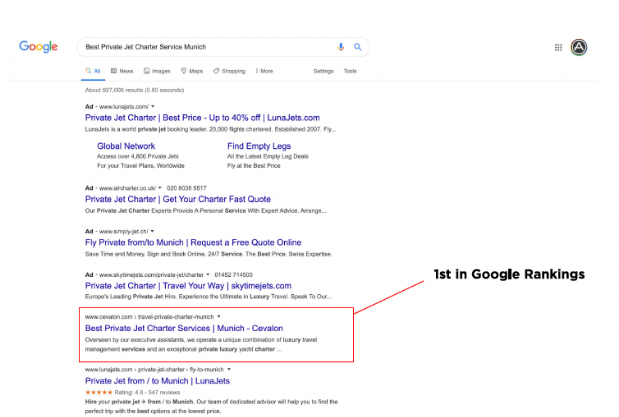Start voice search with the microphone icon
619x417 pixels.
[x=341, y=47]
